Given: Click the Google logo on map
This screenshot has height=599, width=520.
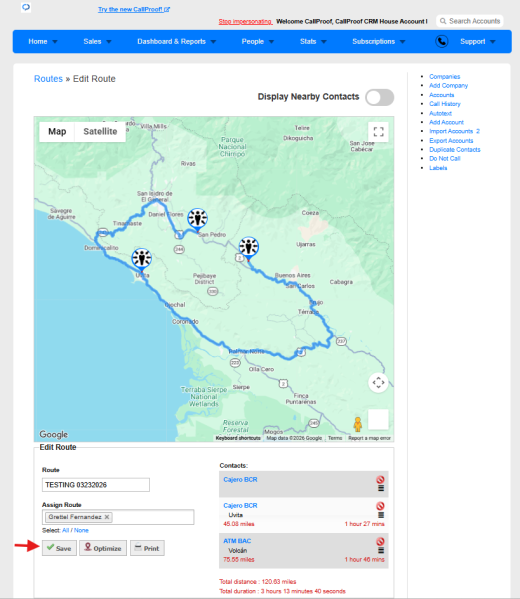Looking at the screenshot, I should pos(53,434).
